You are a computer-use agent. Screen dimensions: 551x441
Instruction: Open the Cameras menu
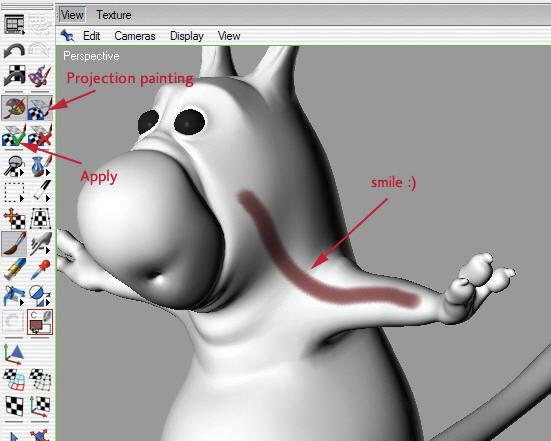pyautogui.click(x=135, y=36)
